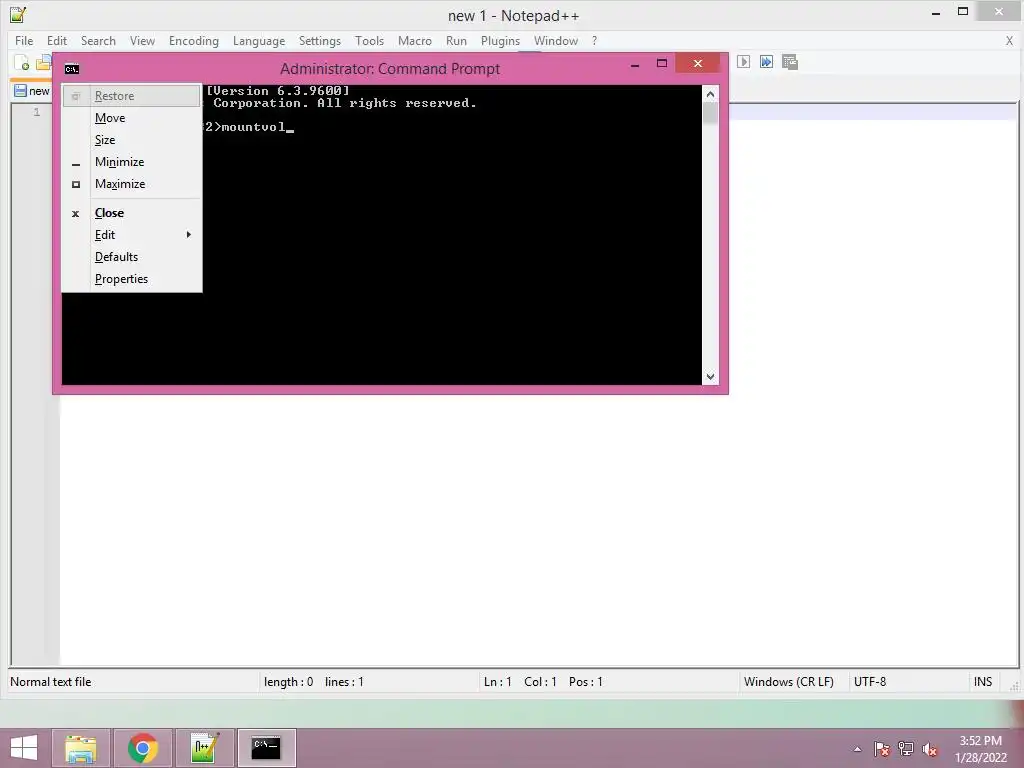Click the 'length : 0' status text

289,682
